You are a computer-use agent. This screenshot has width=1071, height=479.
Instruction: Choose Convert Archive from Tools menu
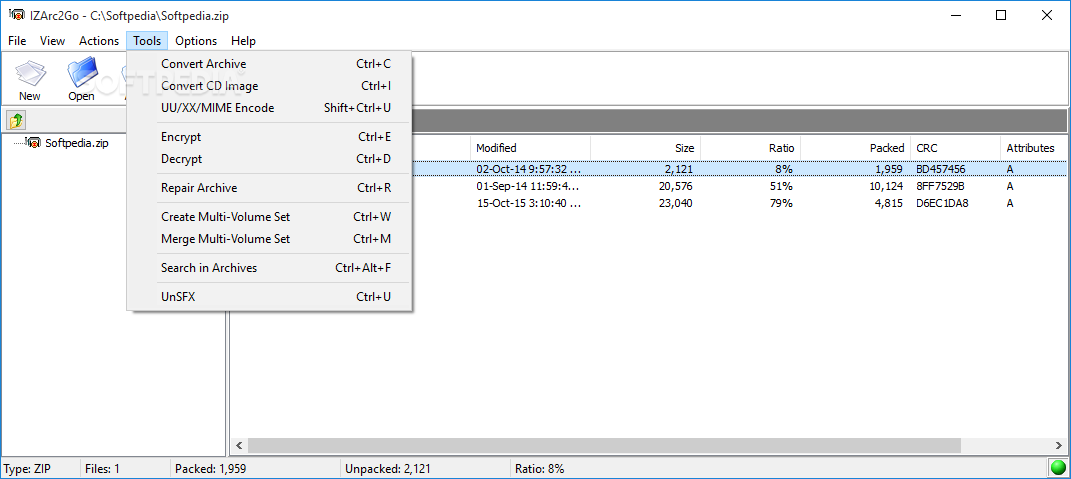coord(269,64)
